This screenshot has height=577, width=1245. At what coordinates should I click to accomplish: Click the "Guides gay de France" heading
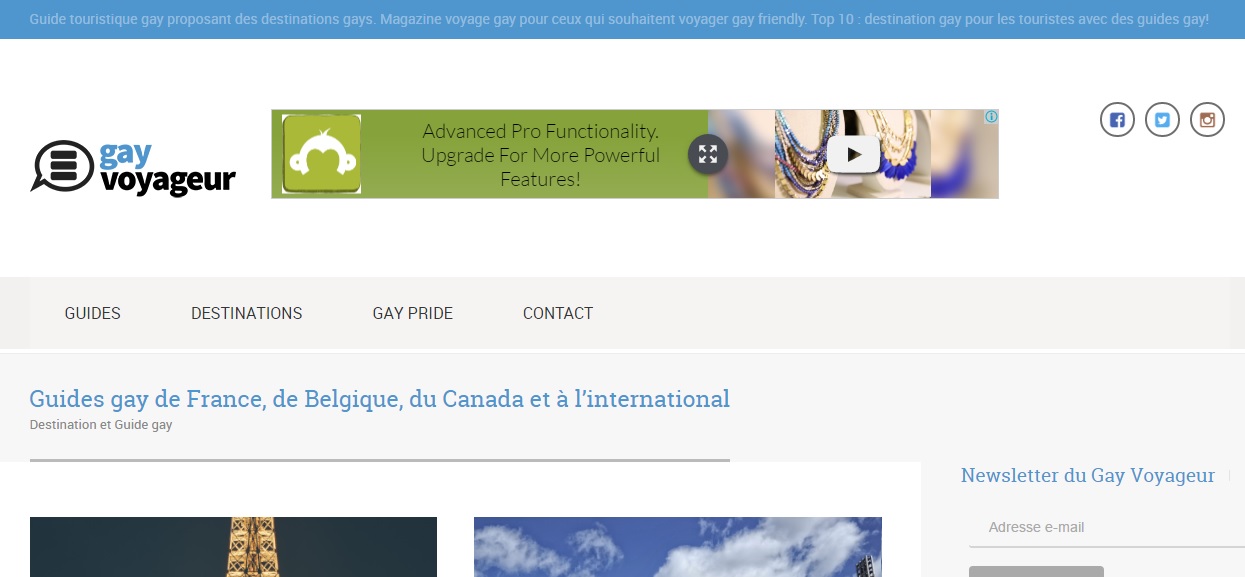[x=380, y=399]
